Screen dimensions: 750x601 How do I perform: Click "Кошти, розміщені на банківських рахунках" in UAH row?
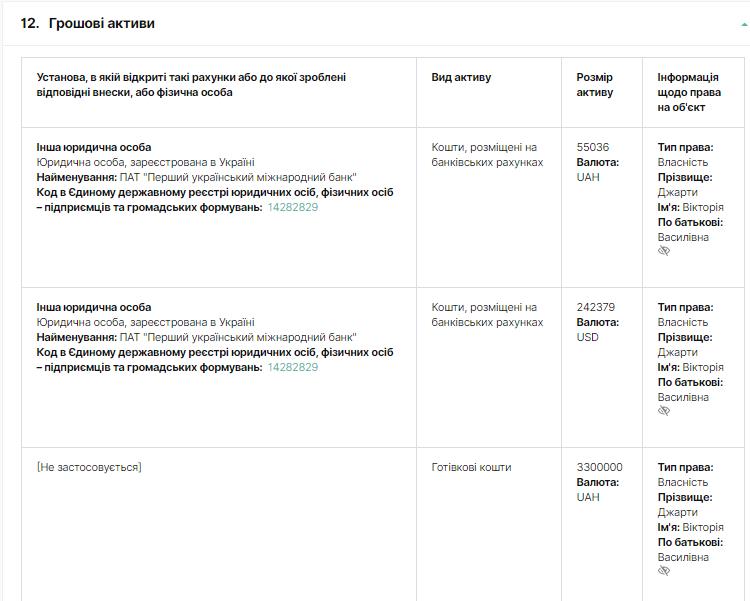click(x=487, y=155)
